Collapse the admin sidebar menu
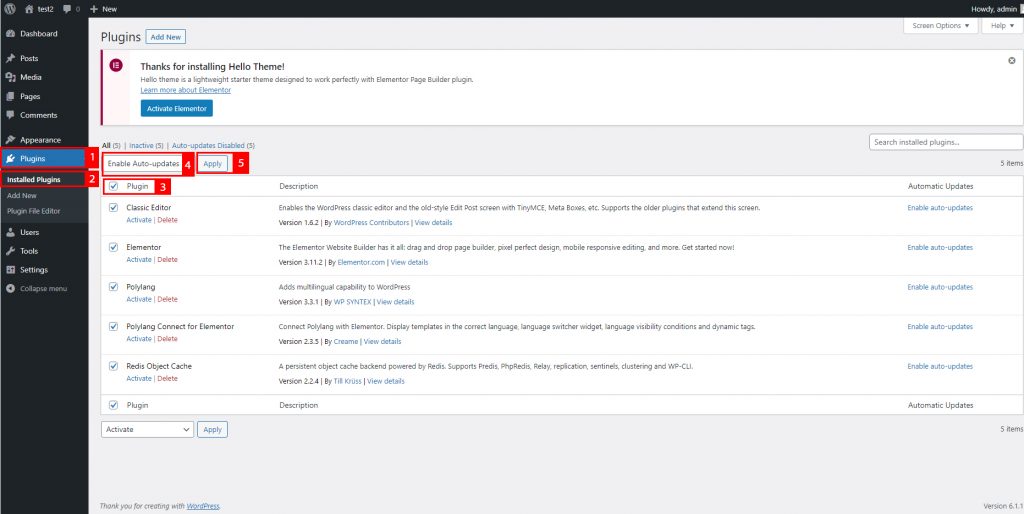 pyautogui.click(x=43, y=289)
